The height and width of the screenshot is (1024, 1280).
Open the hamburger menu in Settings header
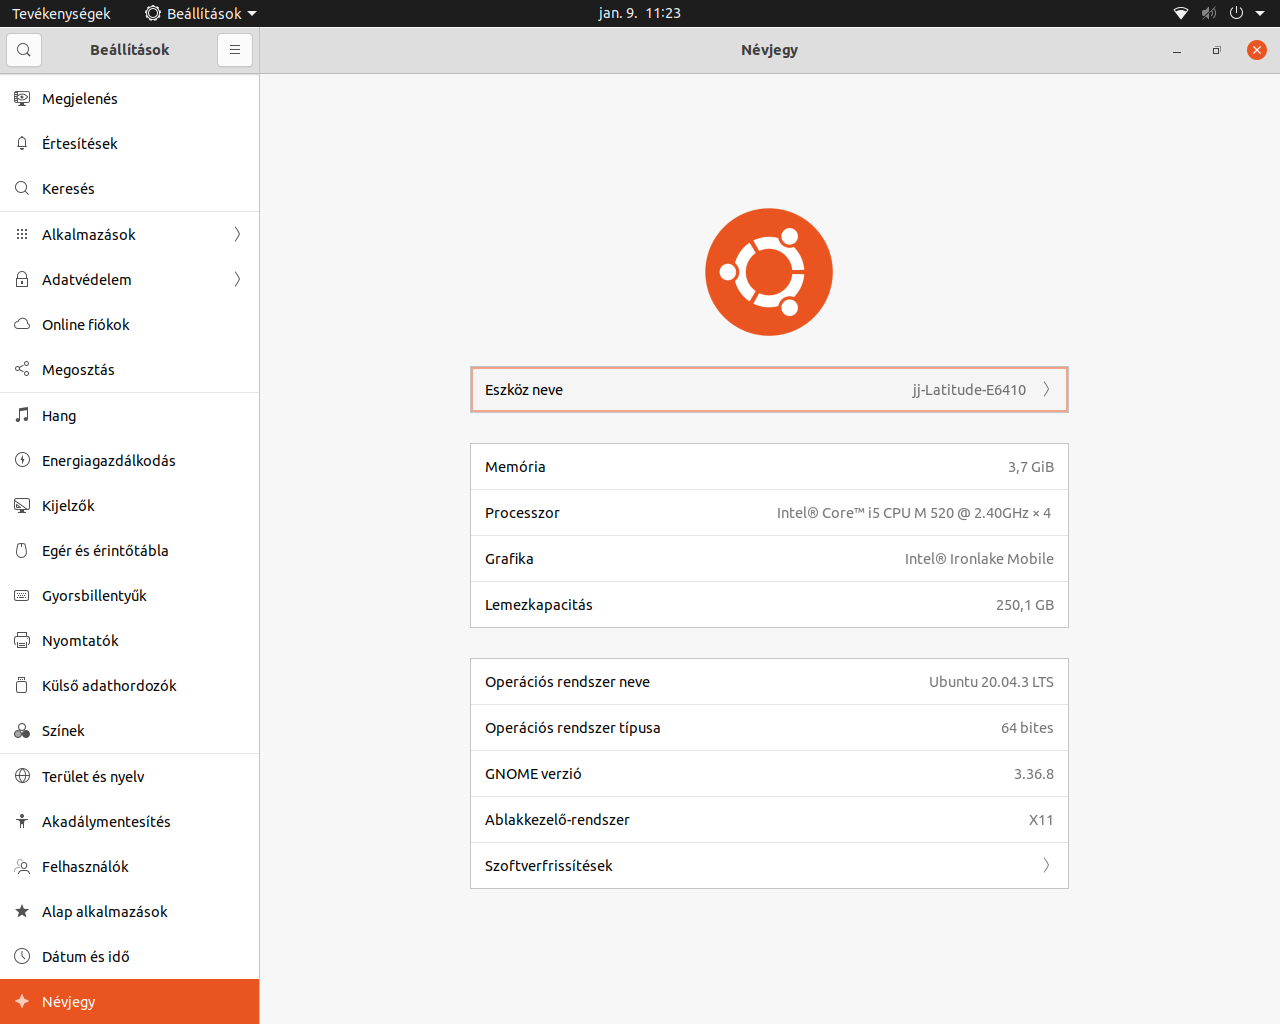[235, 50]
